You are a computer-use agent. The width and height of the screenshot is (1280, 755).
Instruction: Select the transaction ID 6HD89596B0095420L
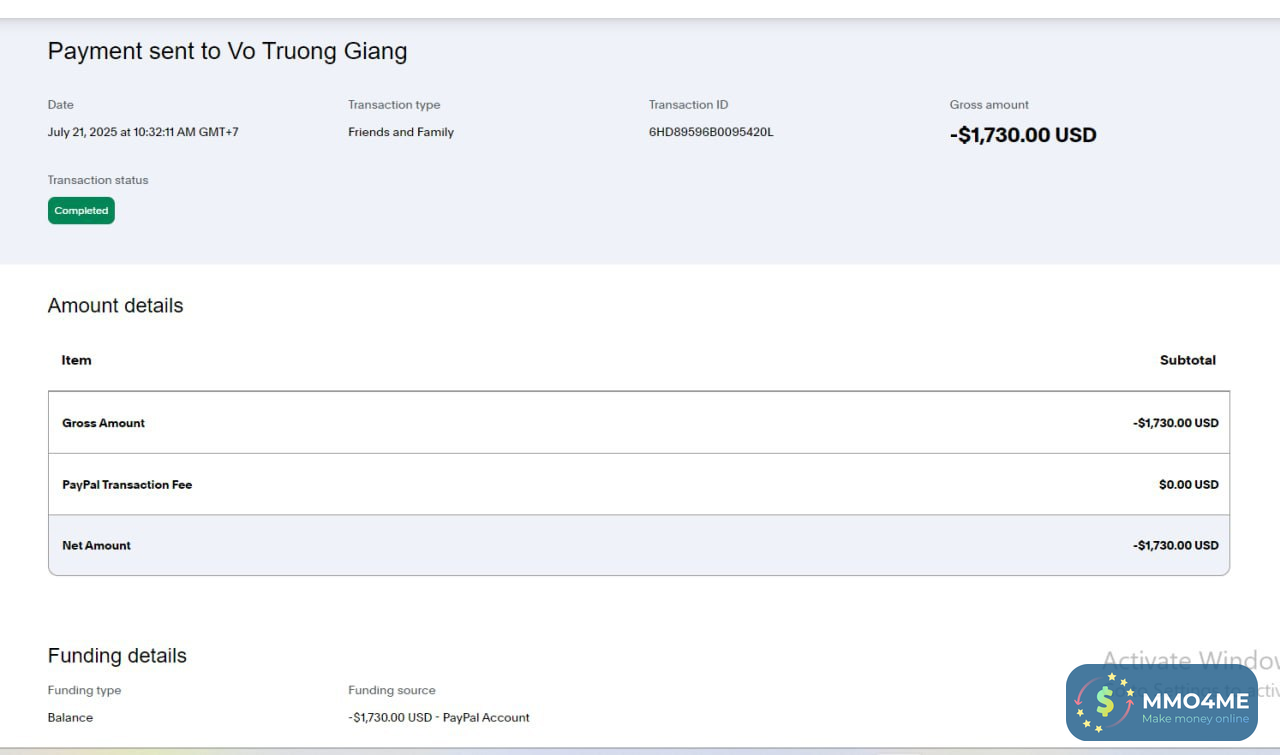coord(711,132)
